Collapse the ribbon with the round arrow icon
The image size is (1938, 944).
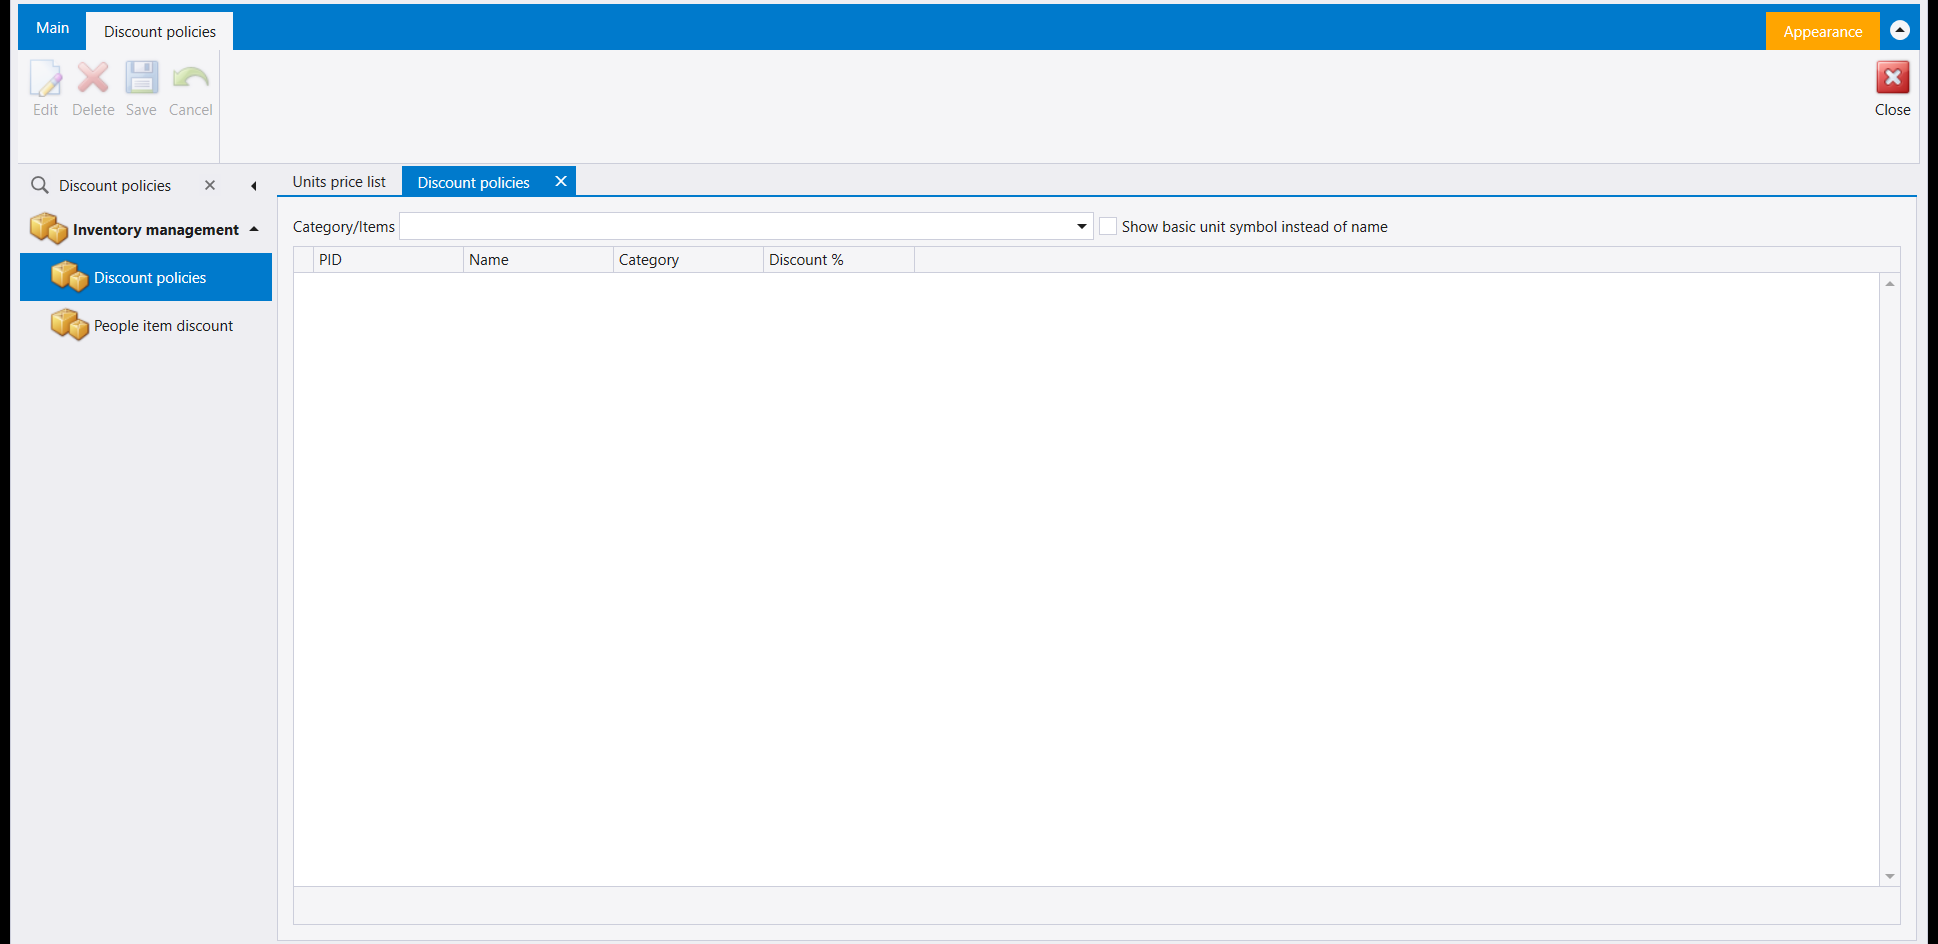pos(1900,30)
